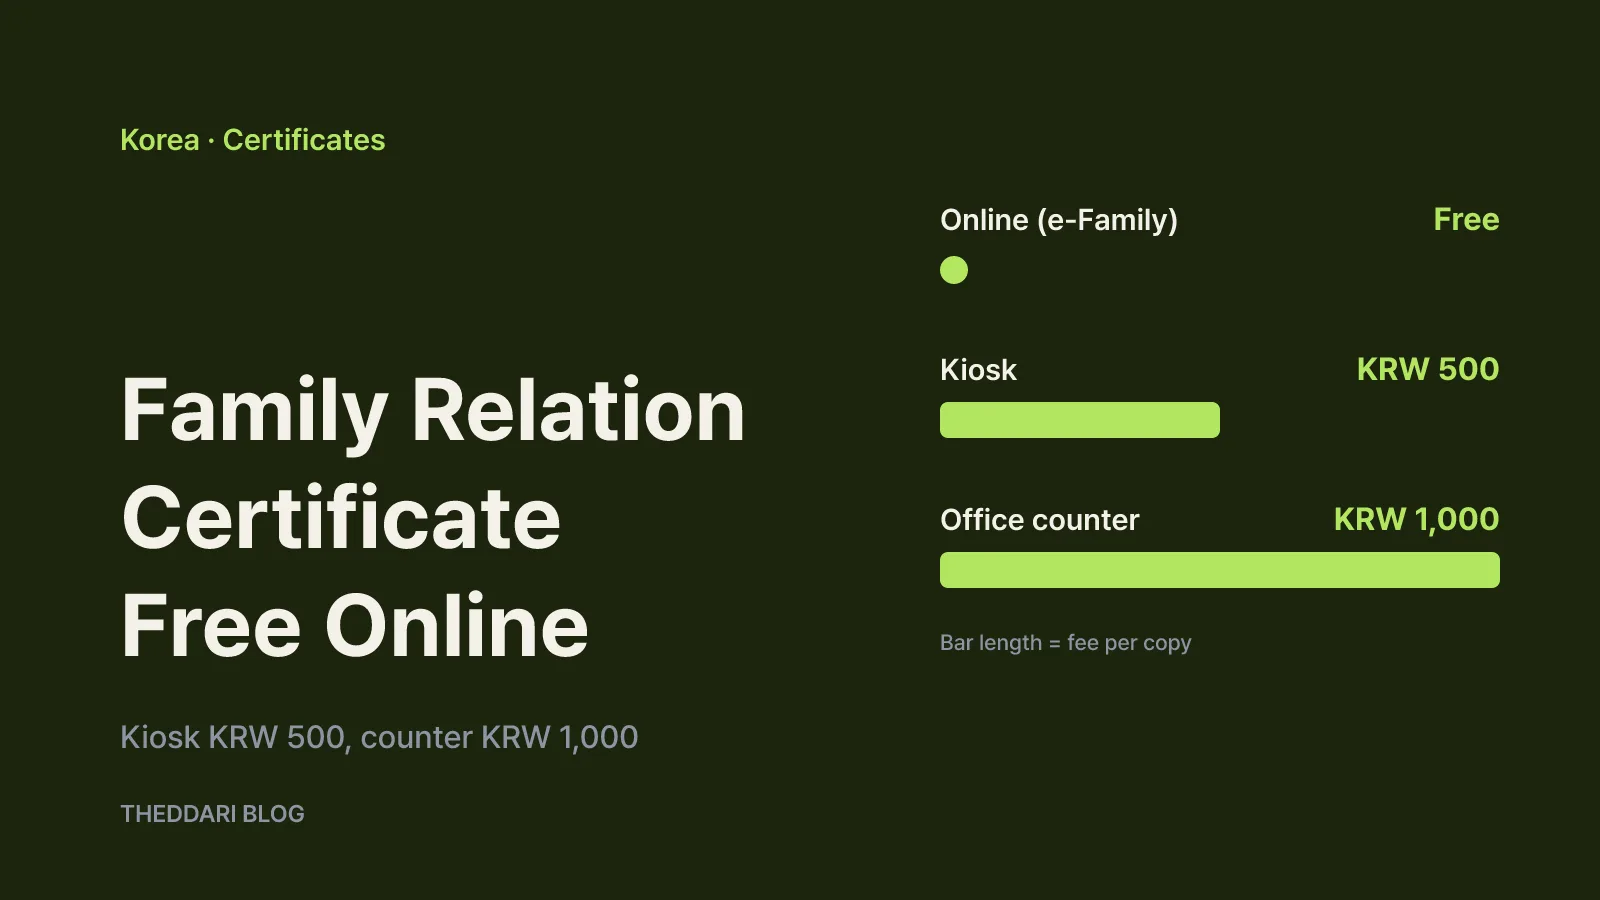Click the "Korea · Certificates" category label
The height and width of the screenshot is (900, 1600).
coord(252,140)
